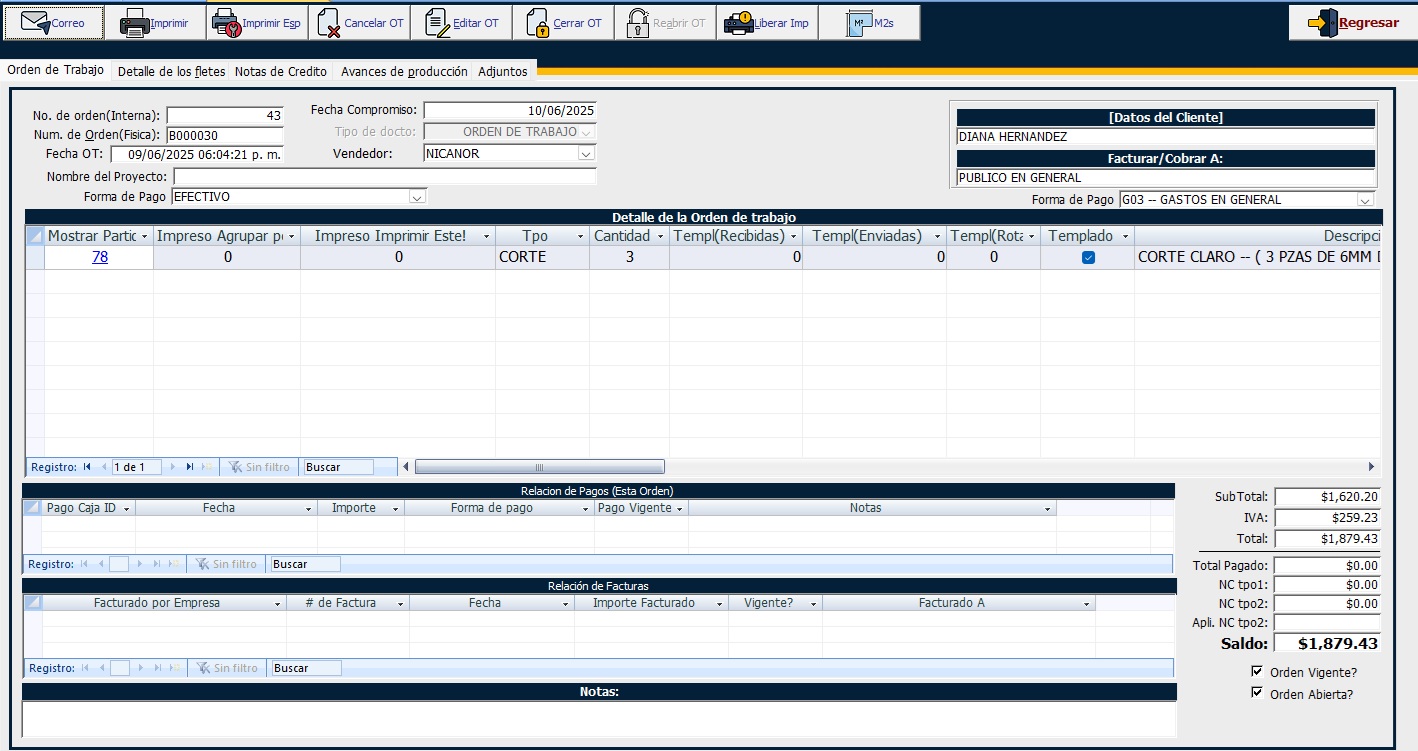
Task: Click the partida link 78
Action: [x=100, y=257]
